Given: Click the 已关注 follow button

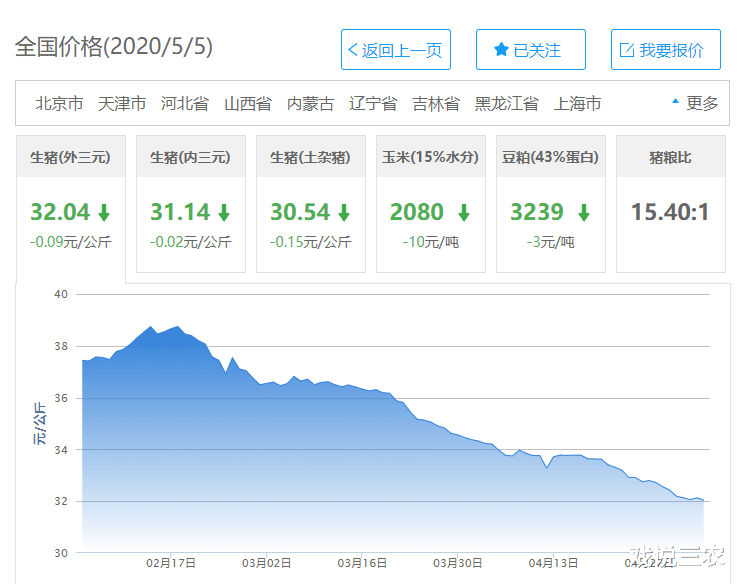Looking at the screenshot, I should click(530, 49).
